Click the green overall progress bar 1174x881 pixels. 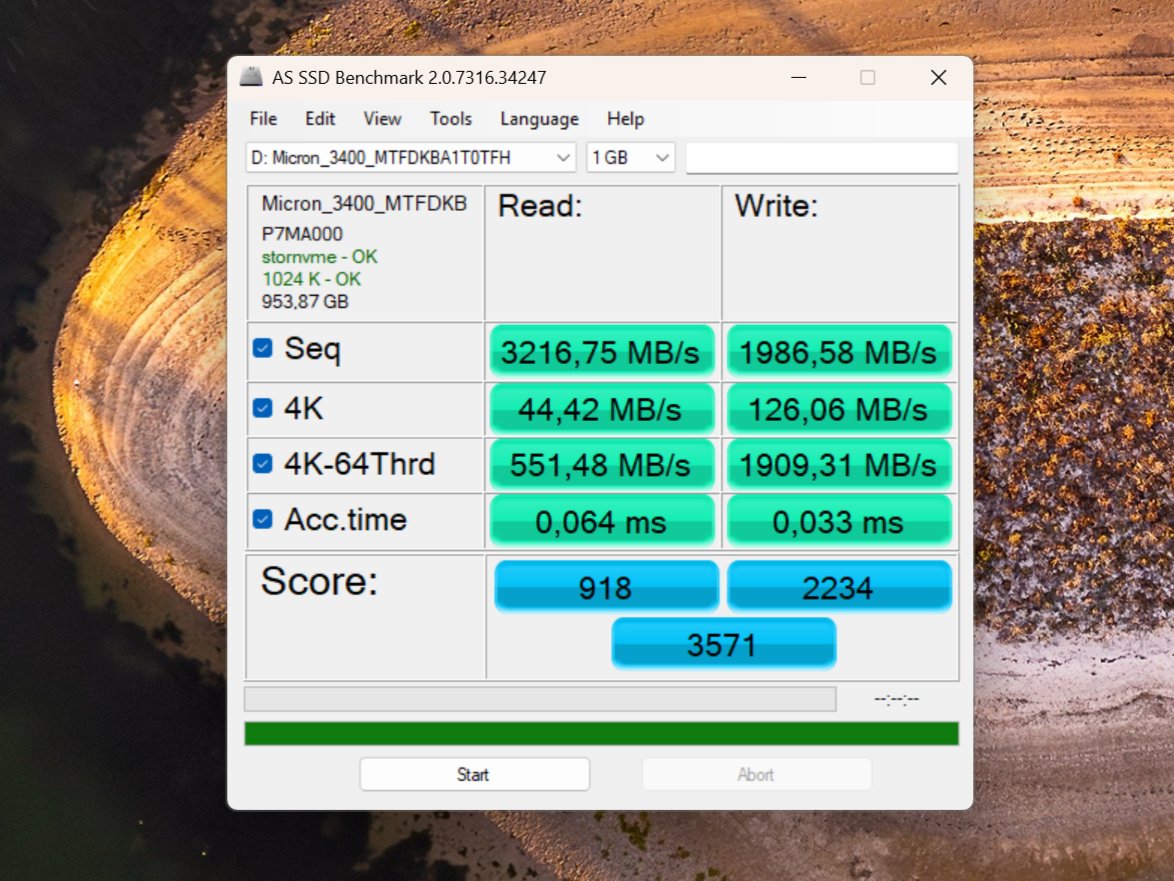click(x=601, y=734)
